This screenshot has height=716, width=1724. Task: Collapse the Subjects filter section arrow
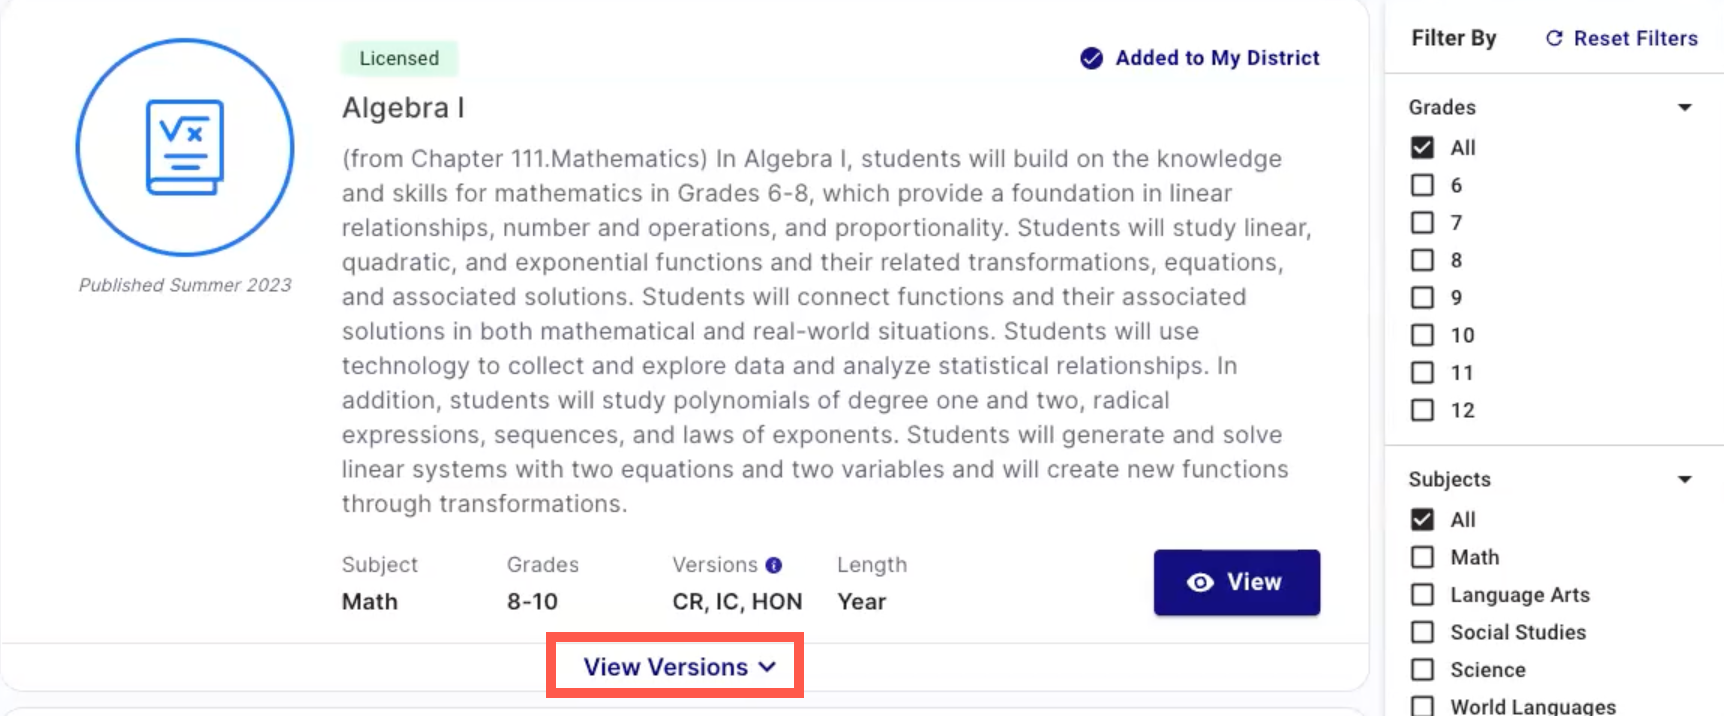tap(1684, 479)
